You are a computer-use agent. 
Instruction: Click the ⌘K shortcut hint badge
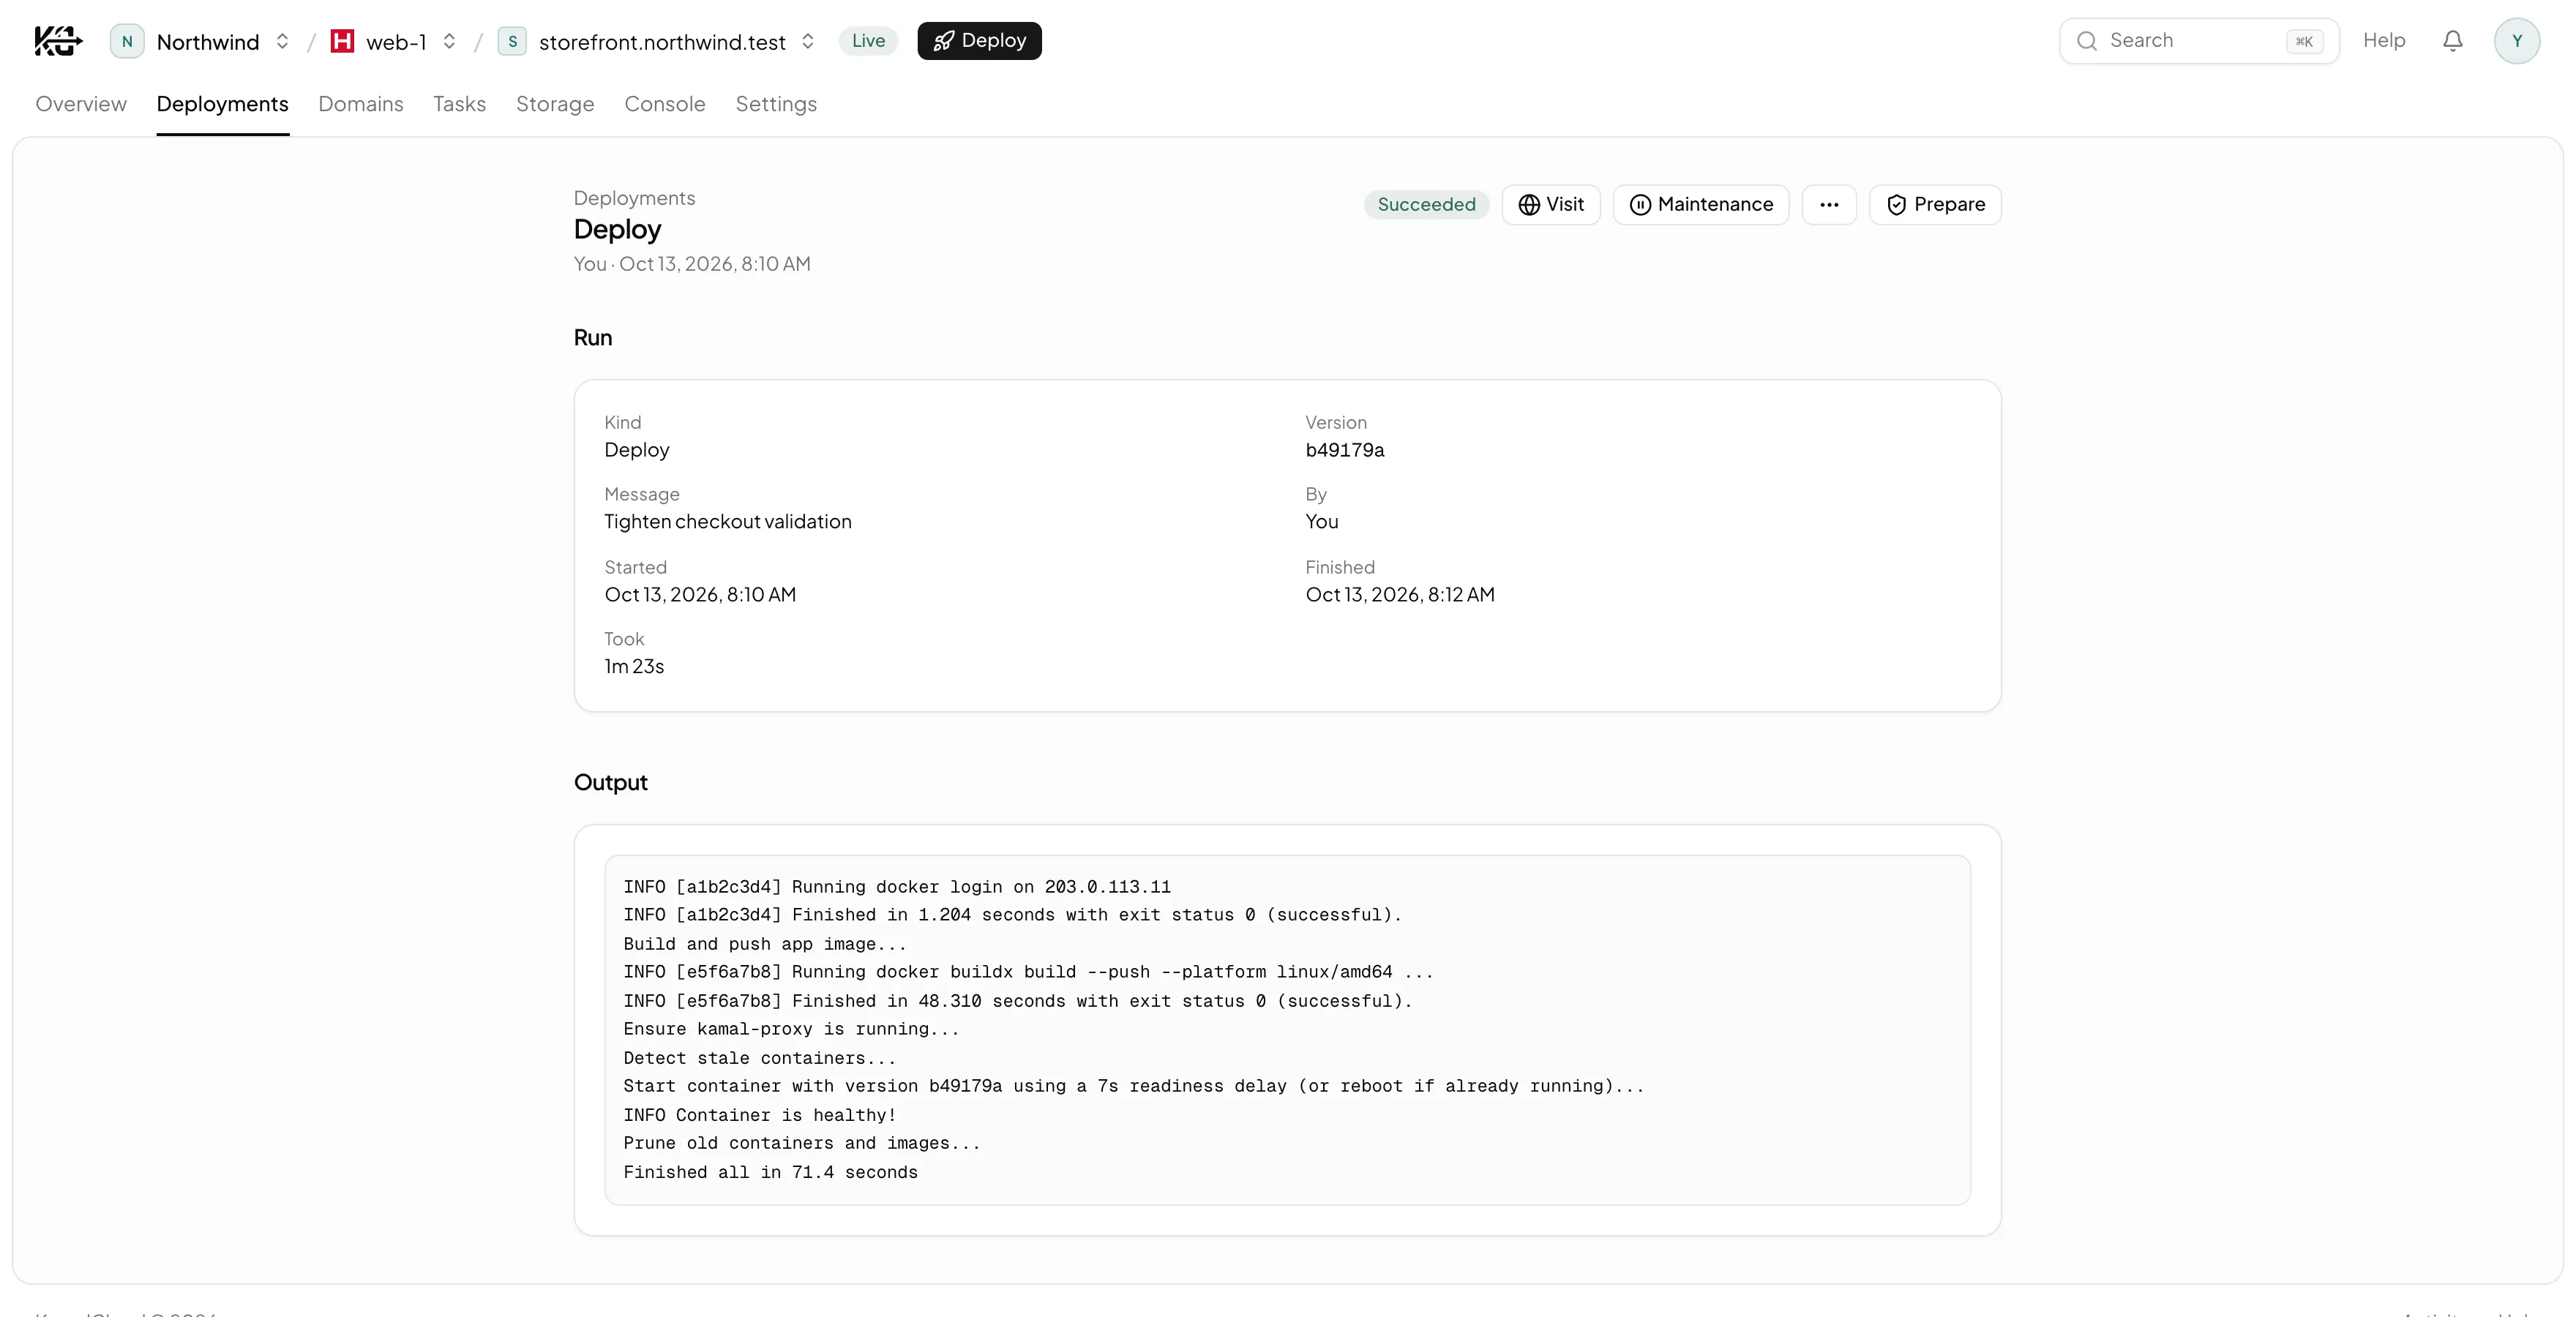coord(2304,41)
